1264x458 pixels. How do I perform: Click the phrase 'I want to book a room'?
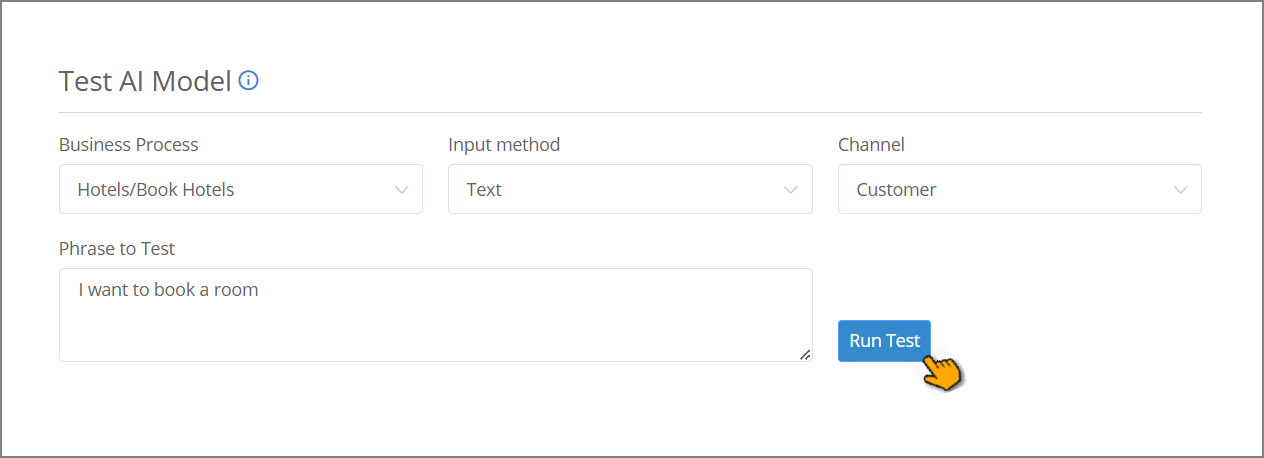pyautogui.click(x=168, y=291)
